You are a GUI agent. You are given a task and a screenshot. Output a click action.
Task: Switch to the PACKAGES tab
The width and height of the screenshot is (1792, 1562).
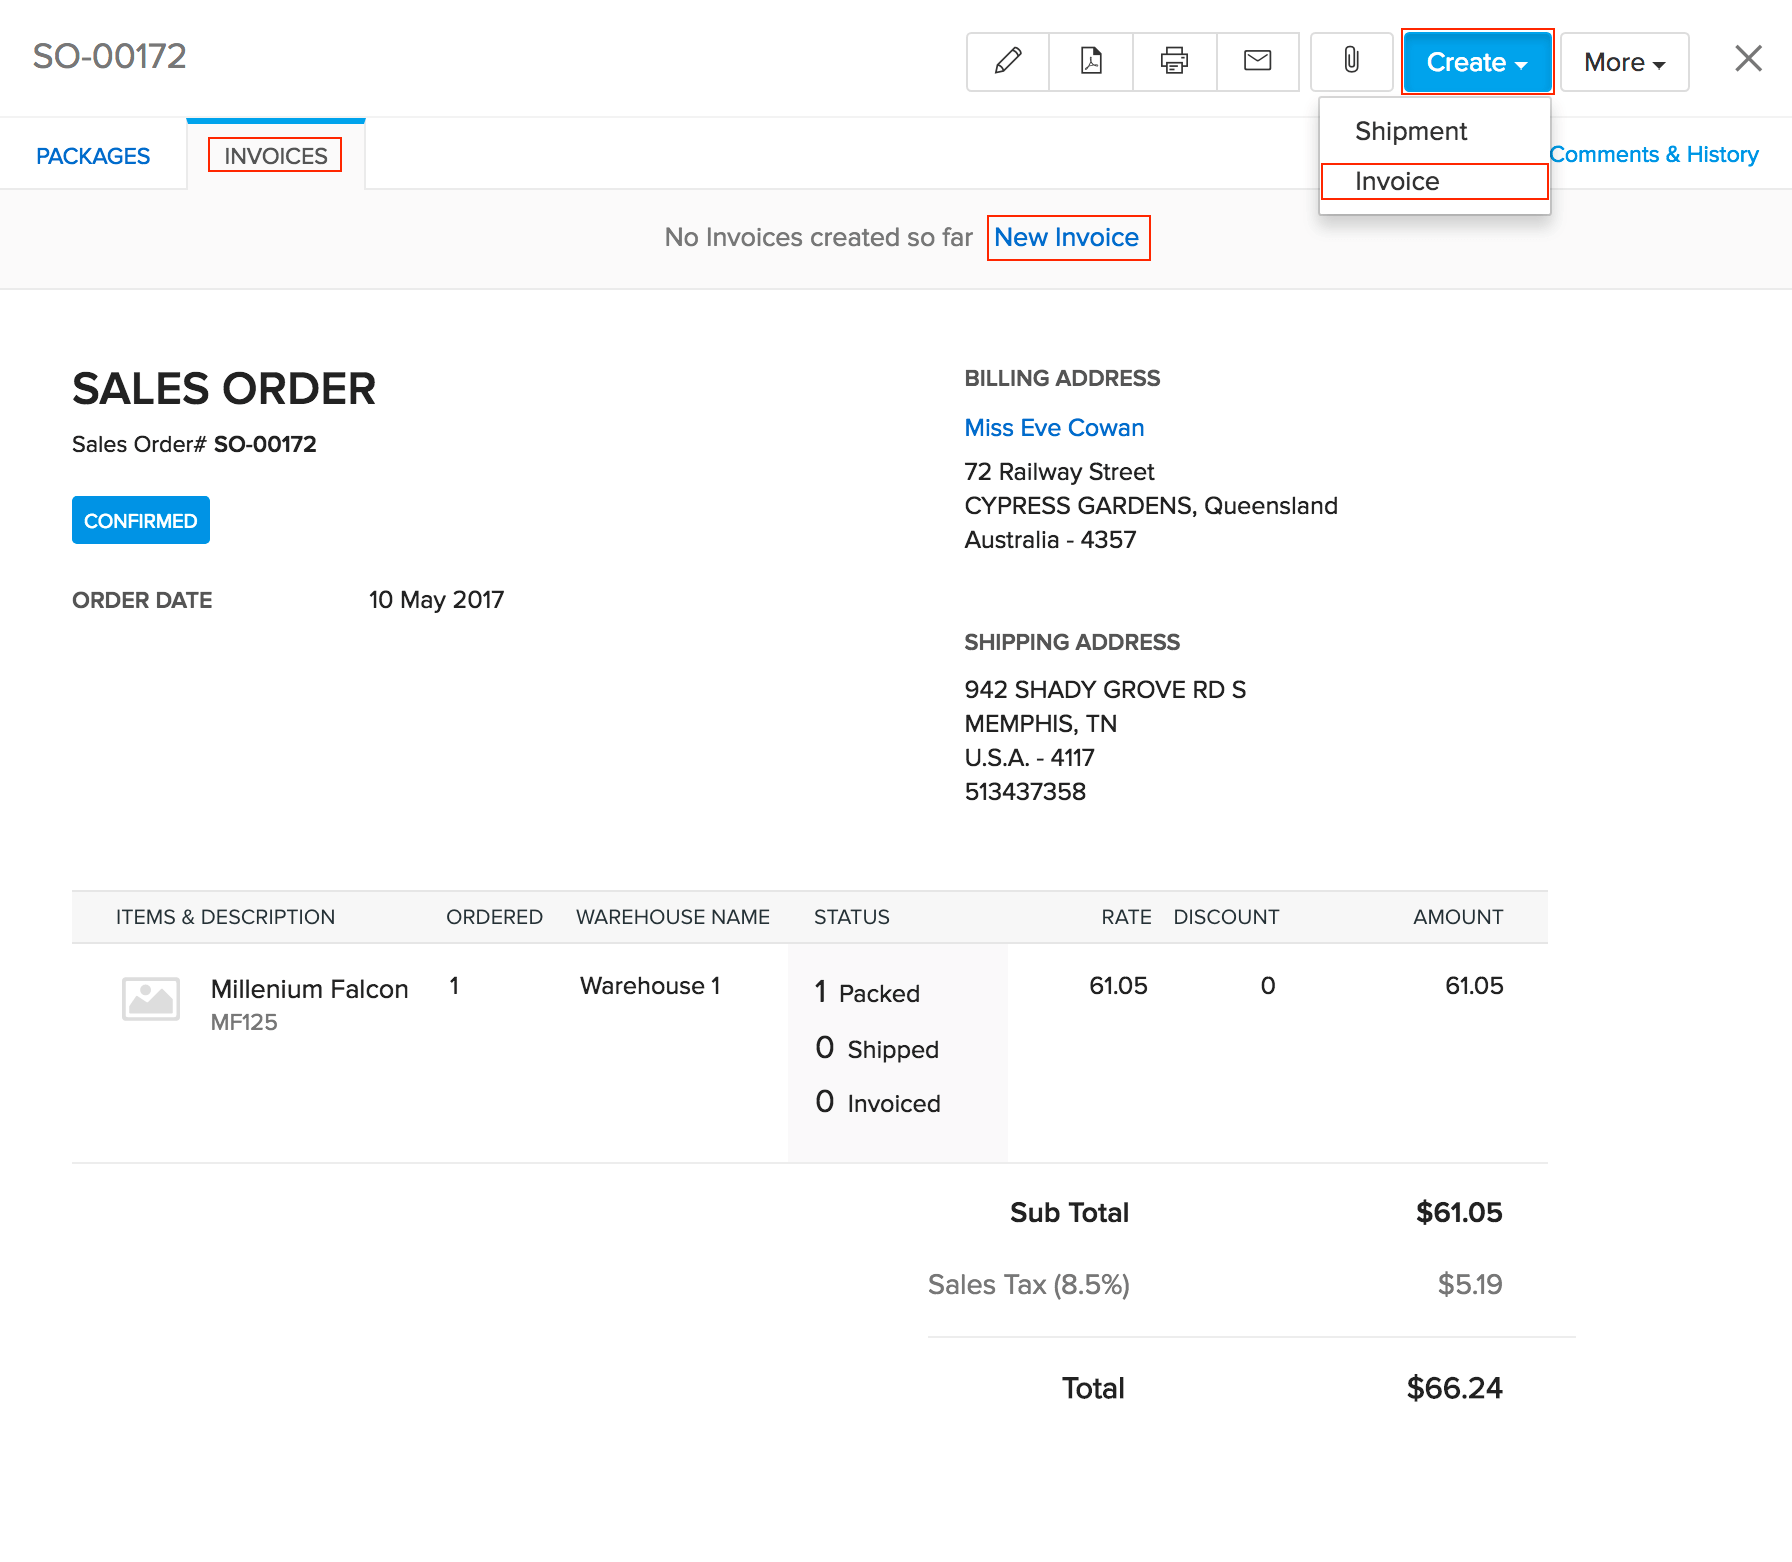coord(92,155)
